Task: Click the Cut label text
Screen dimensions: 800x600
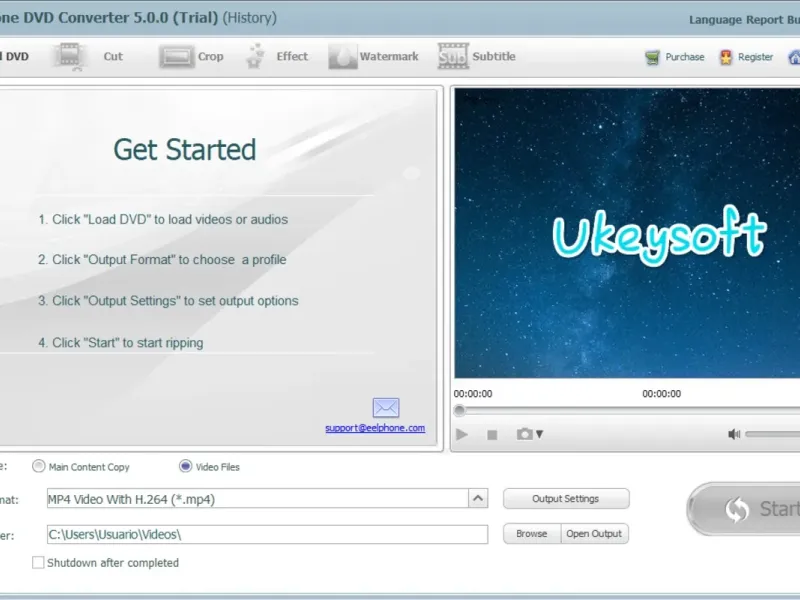Action: (x=113, y=56)
